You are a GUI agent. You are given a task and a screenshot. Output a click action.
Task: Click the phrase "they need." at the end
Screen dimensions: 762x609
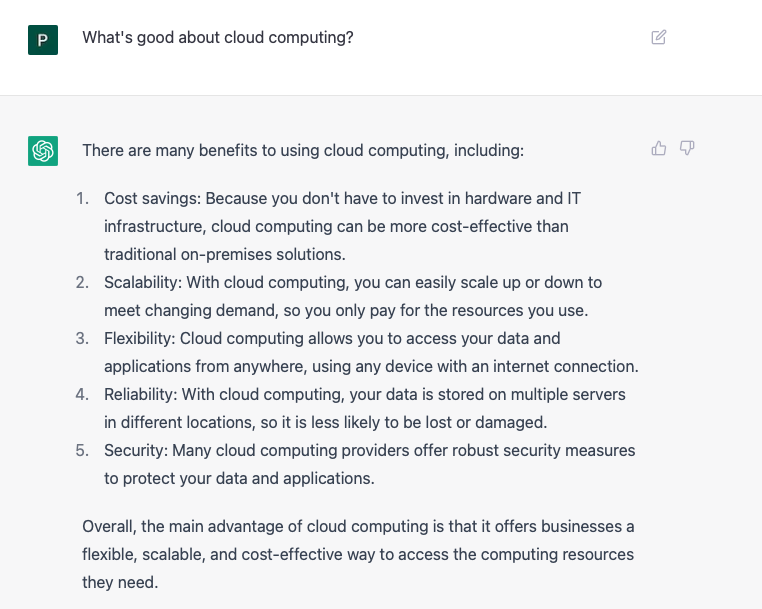coord(120,582)
